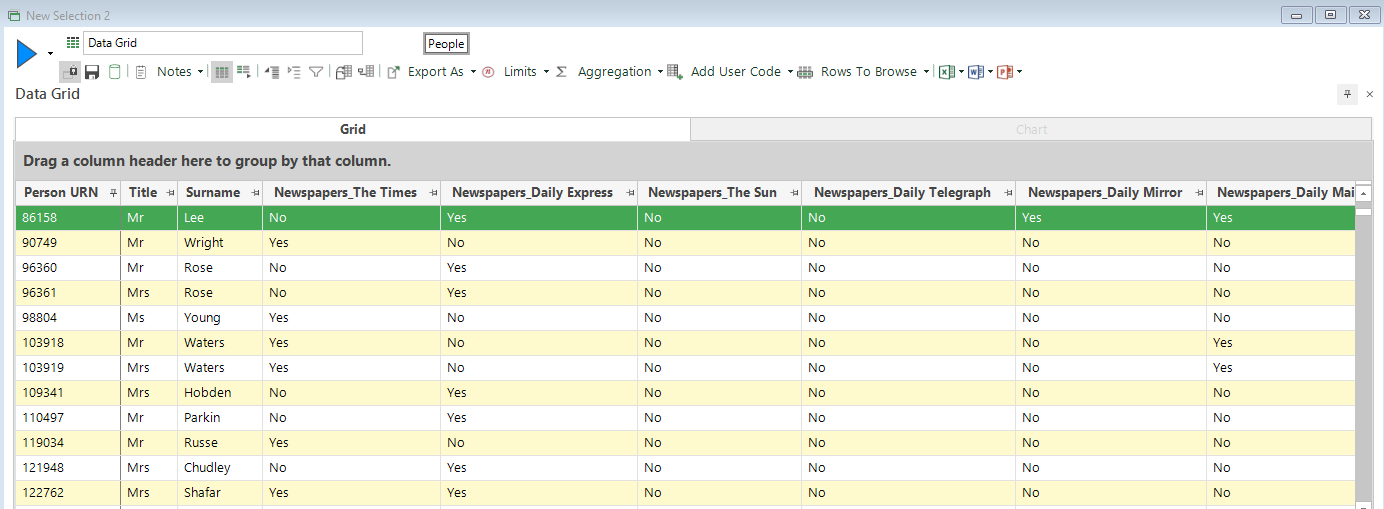Pin the Data Grid panel
The image size is (1384, 509).
pos(1347,94)
